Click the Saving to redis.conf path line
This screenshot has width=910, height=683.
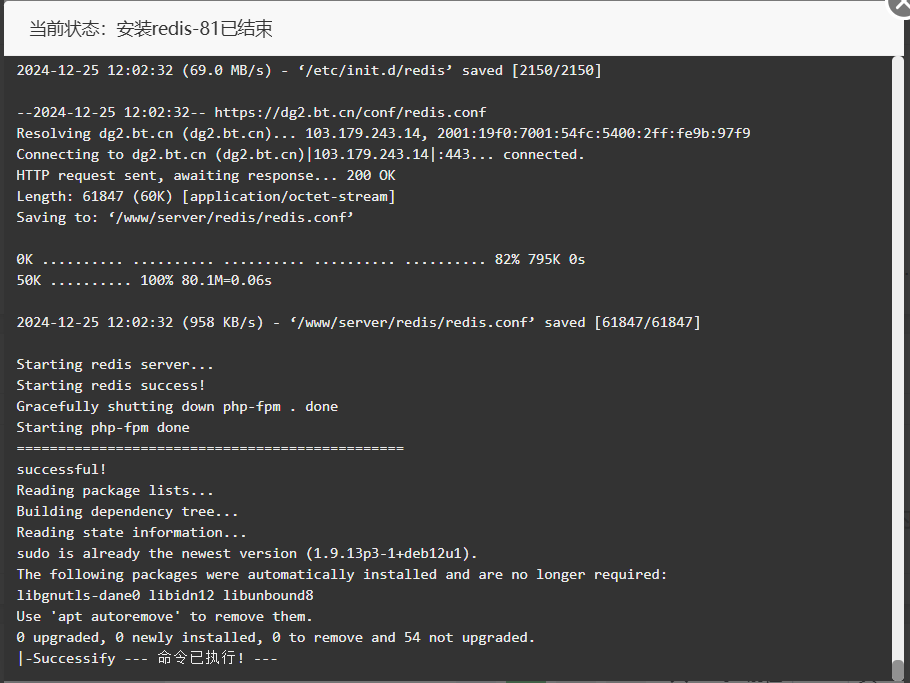coord(185,218)
